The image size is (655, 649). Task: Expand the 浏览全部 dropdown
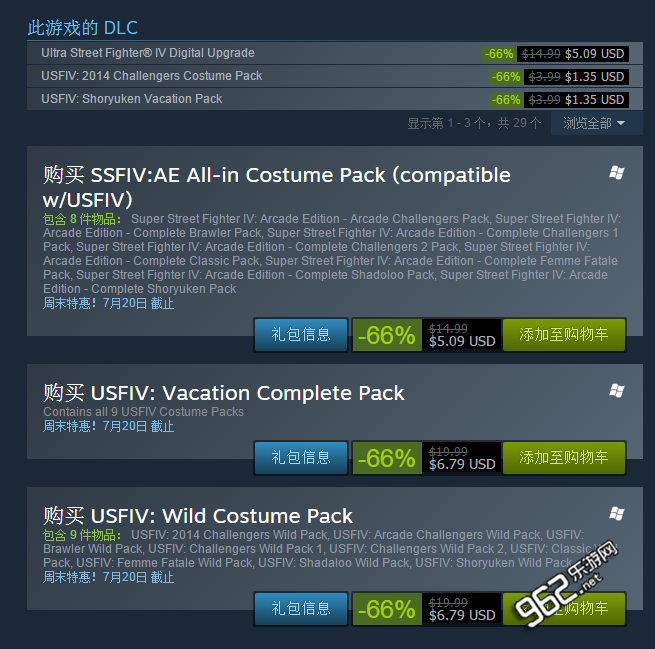click(x=596, y=123)
